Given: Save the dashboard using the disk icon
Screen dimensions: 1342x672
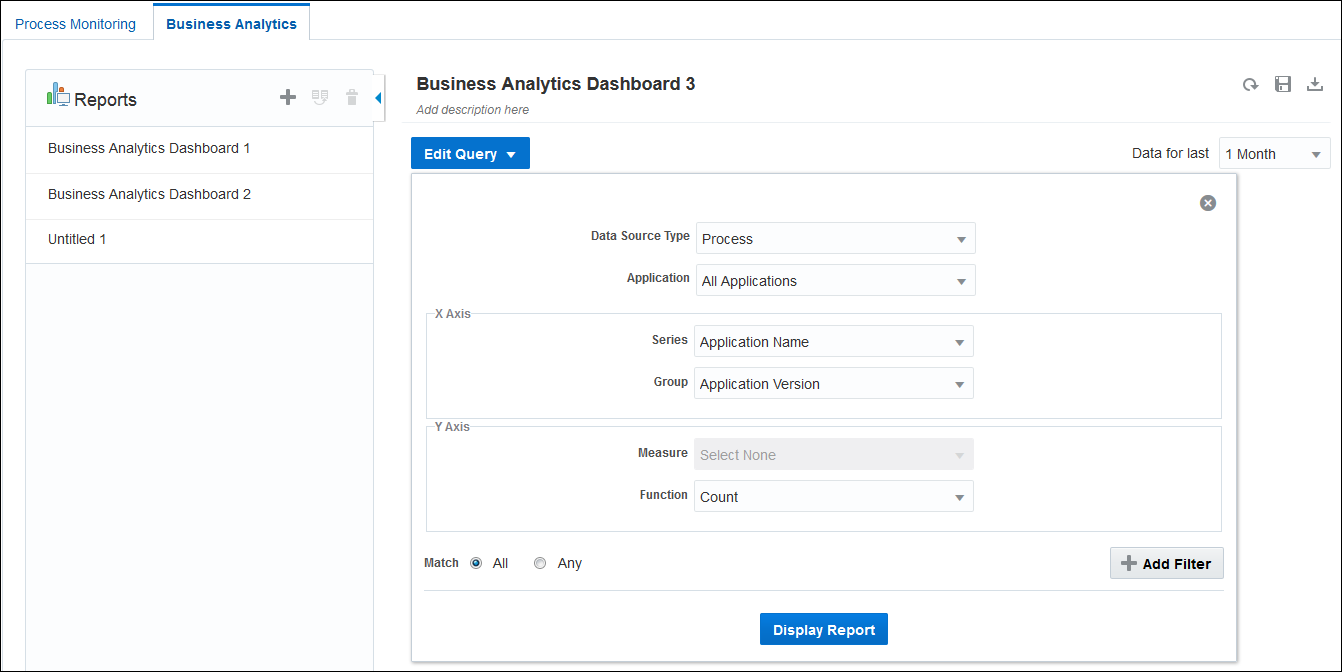Looking at the screenshot, I should pyautogui.click(x=1283, y=84).
